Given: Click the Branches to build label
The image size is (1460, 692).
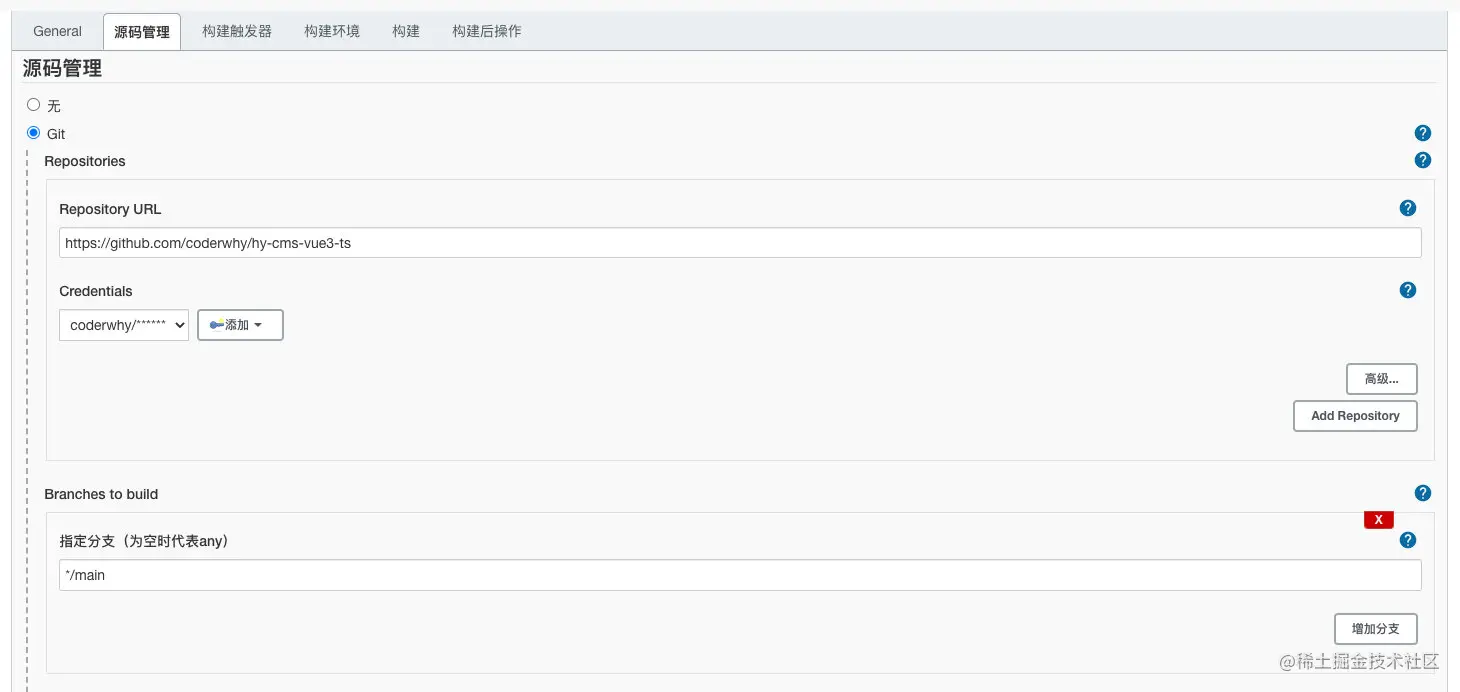Looking at the screenshot, I should (x=101, y=494).
